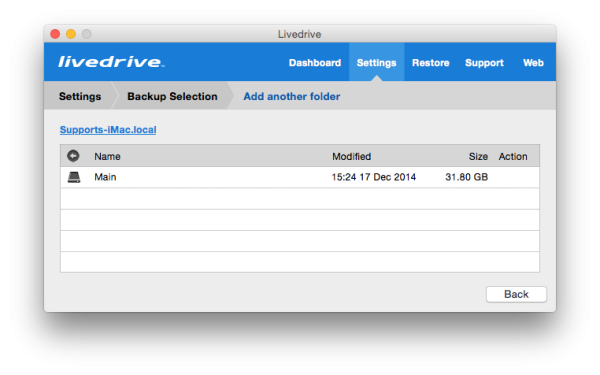Switch to the Settings tab

376,63
